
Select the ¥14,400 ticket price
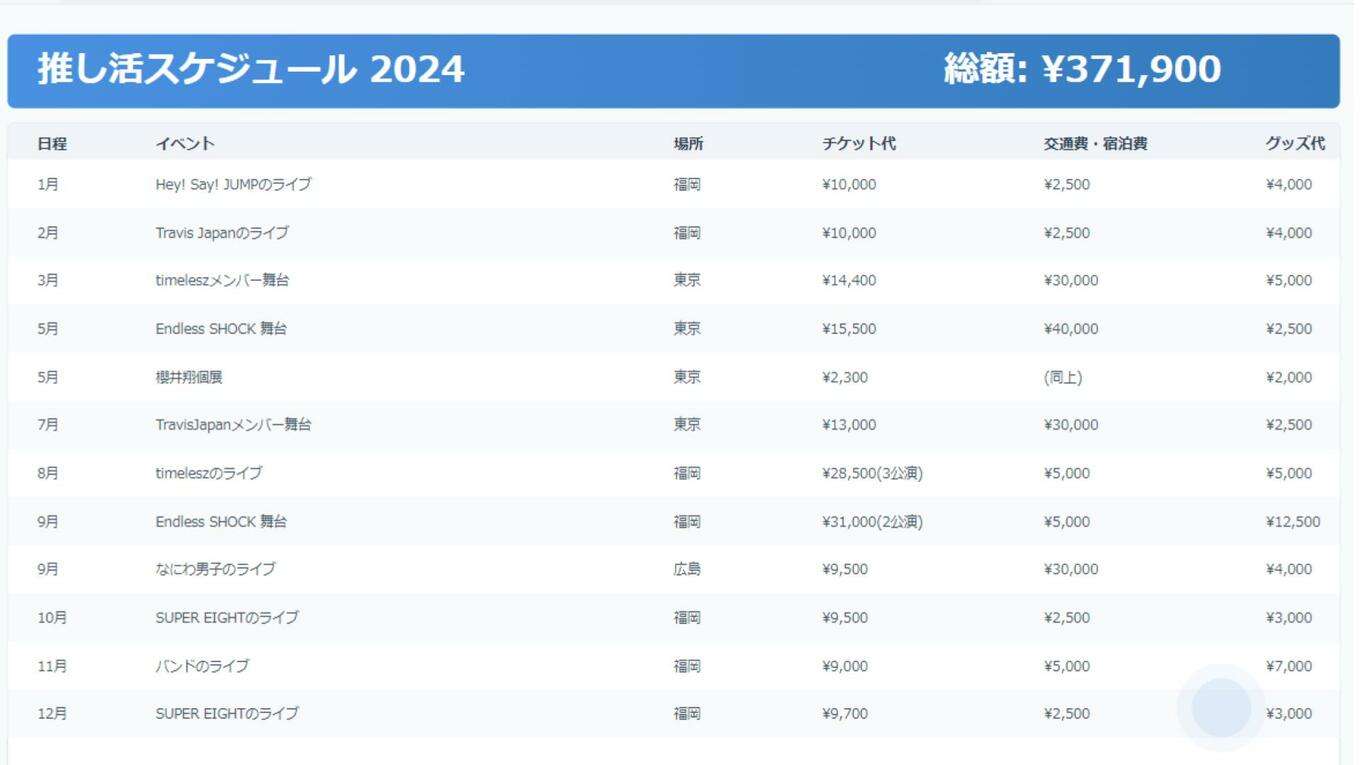click(849, 281)
